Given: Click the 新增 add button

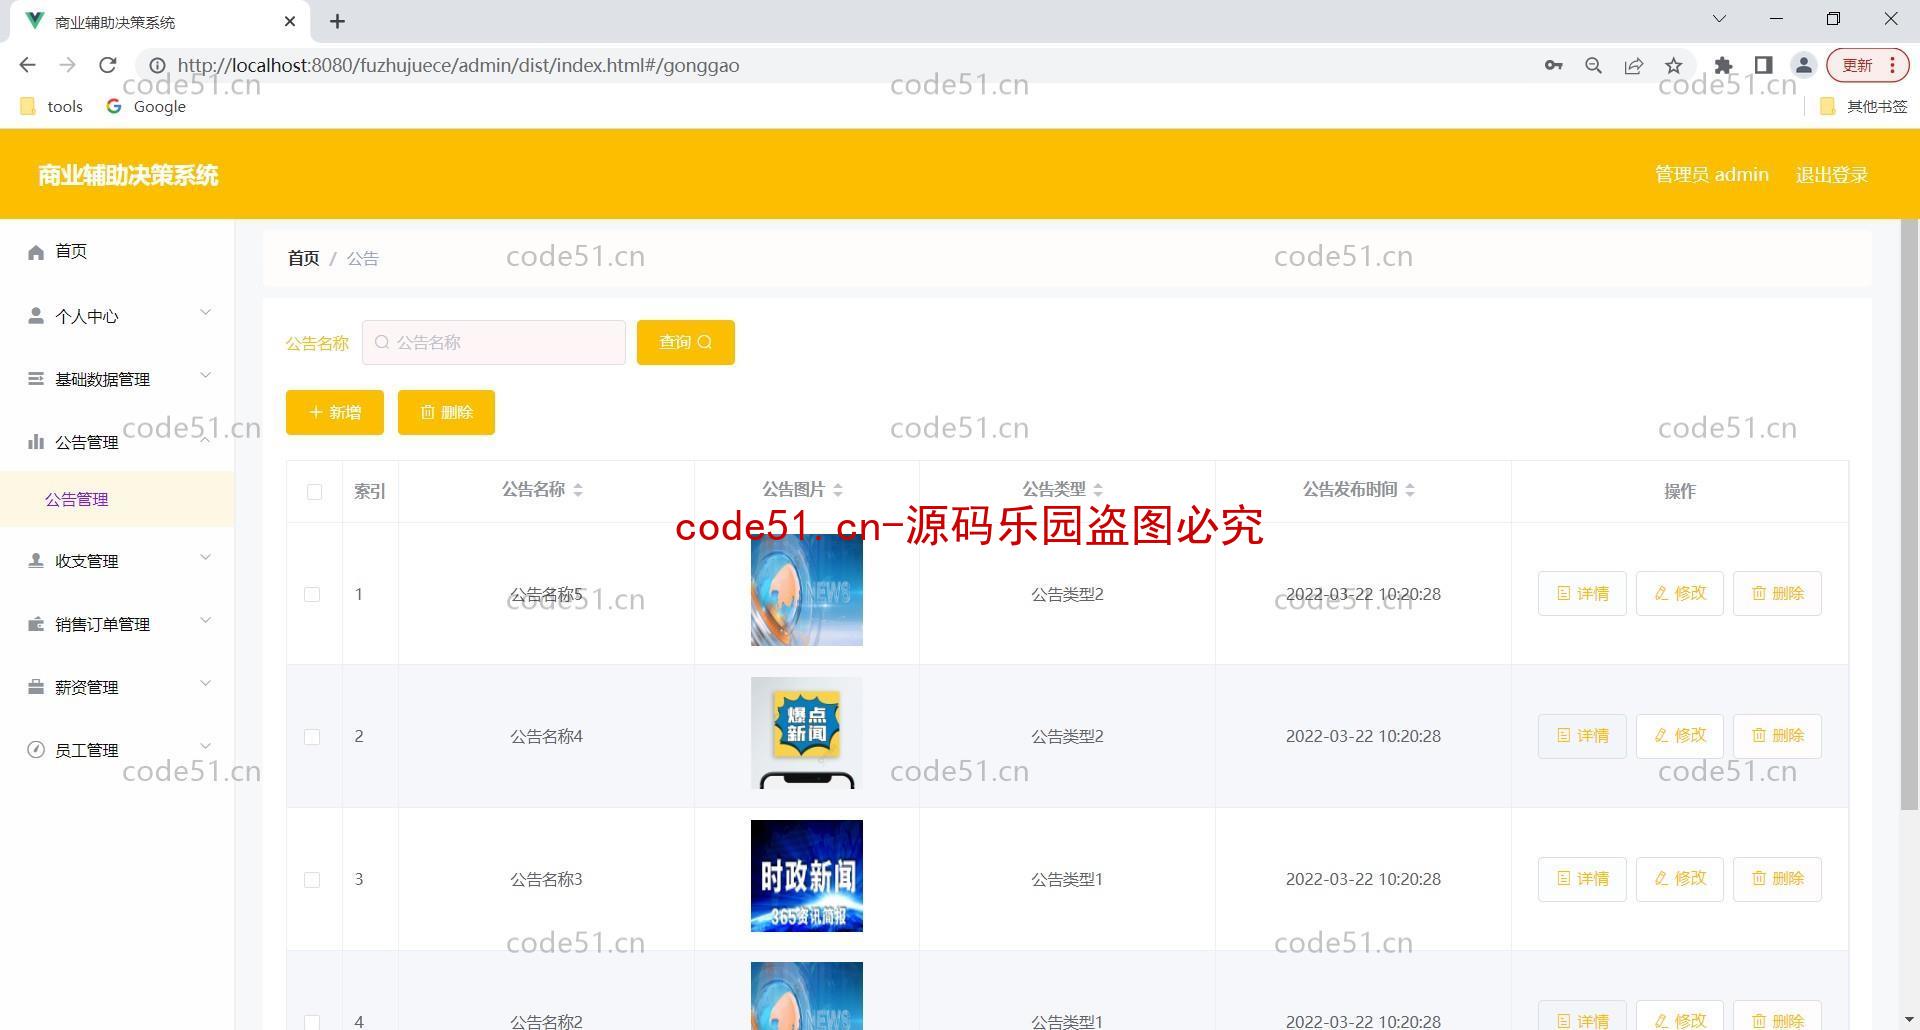Looking at the screenshot, I should point(335,412).
